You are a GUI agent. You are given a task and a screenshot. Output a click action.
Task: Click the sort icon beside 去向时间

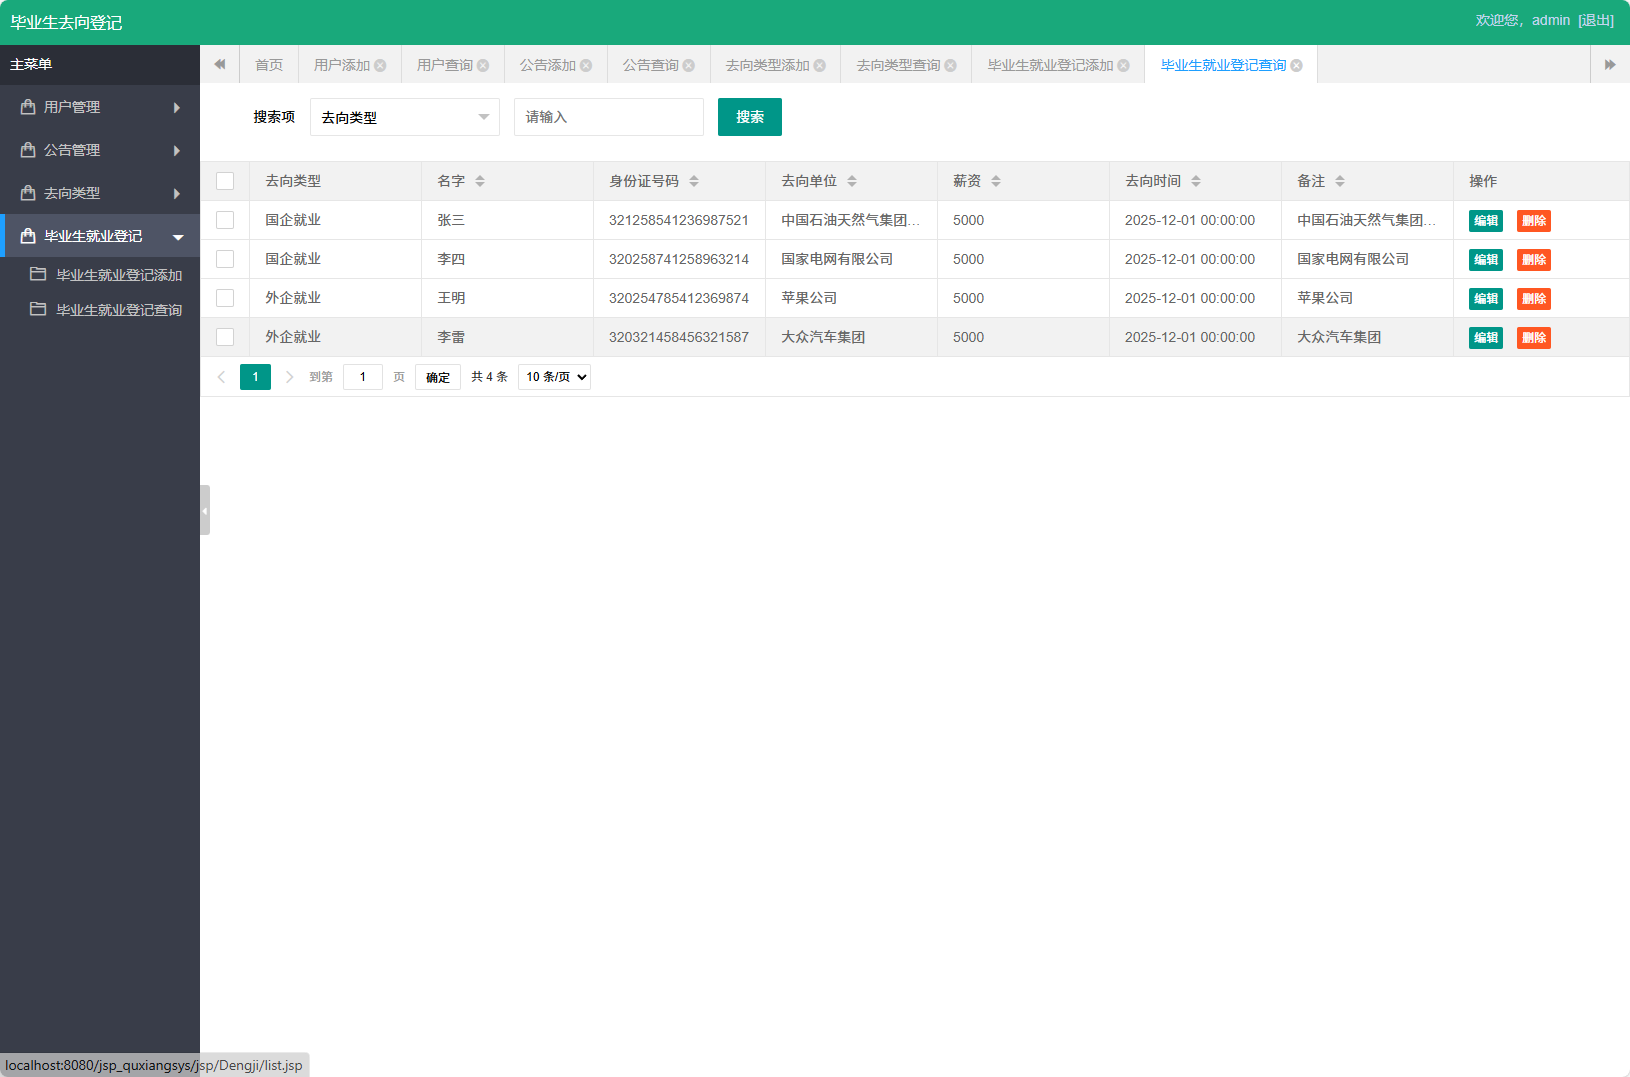(1196, 181)
